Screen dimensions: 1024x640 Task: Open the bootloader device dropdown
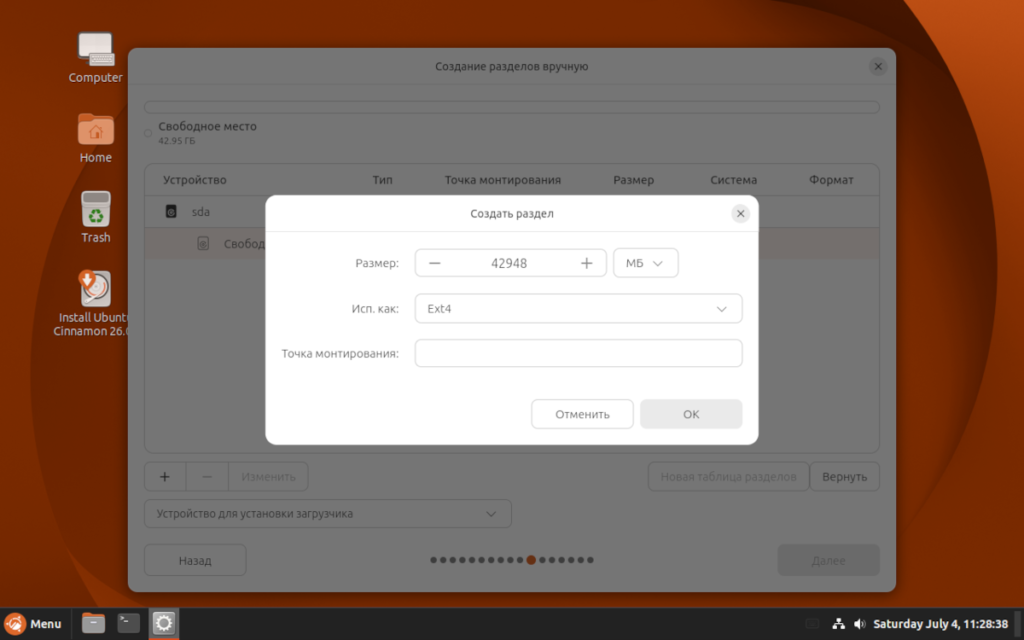tap(327, 514)
